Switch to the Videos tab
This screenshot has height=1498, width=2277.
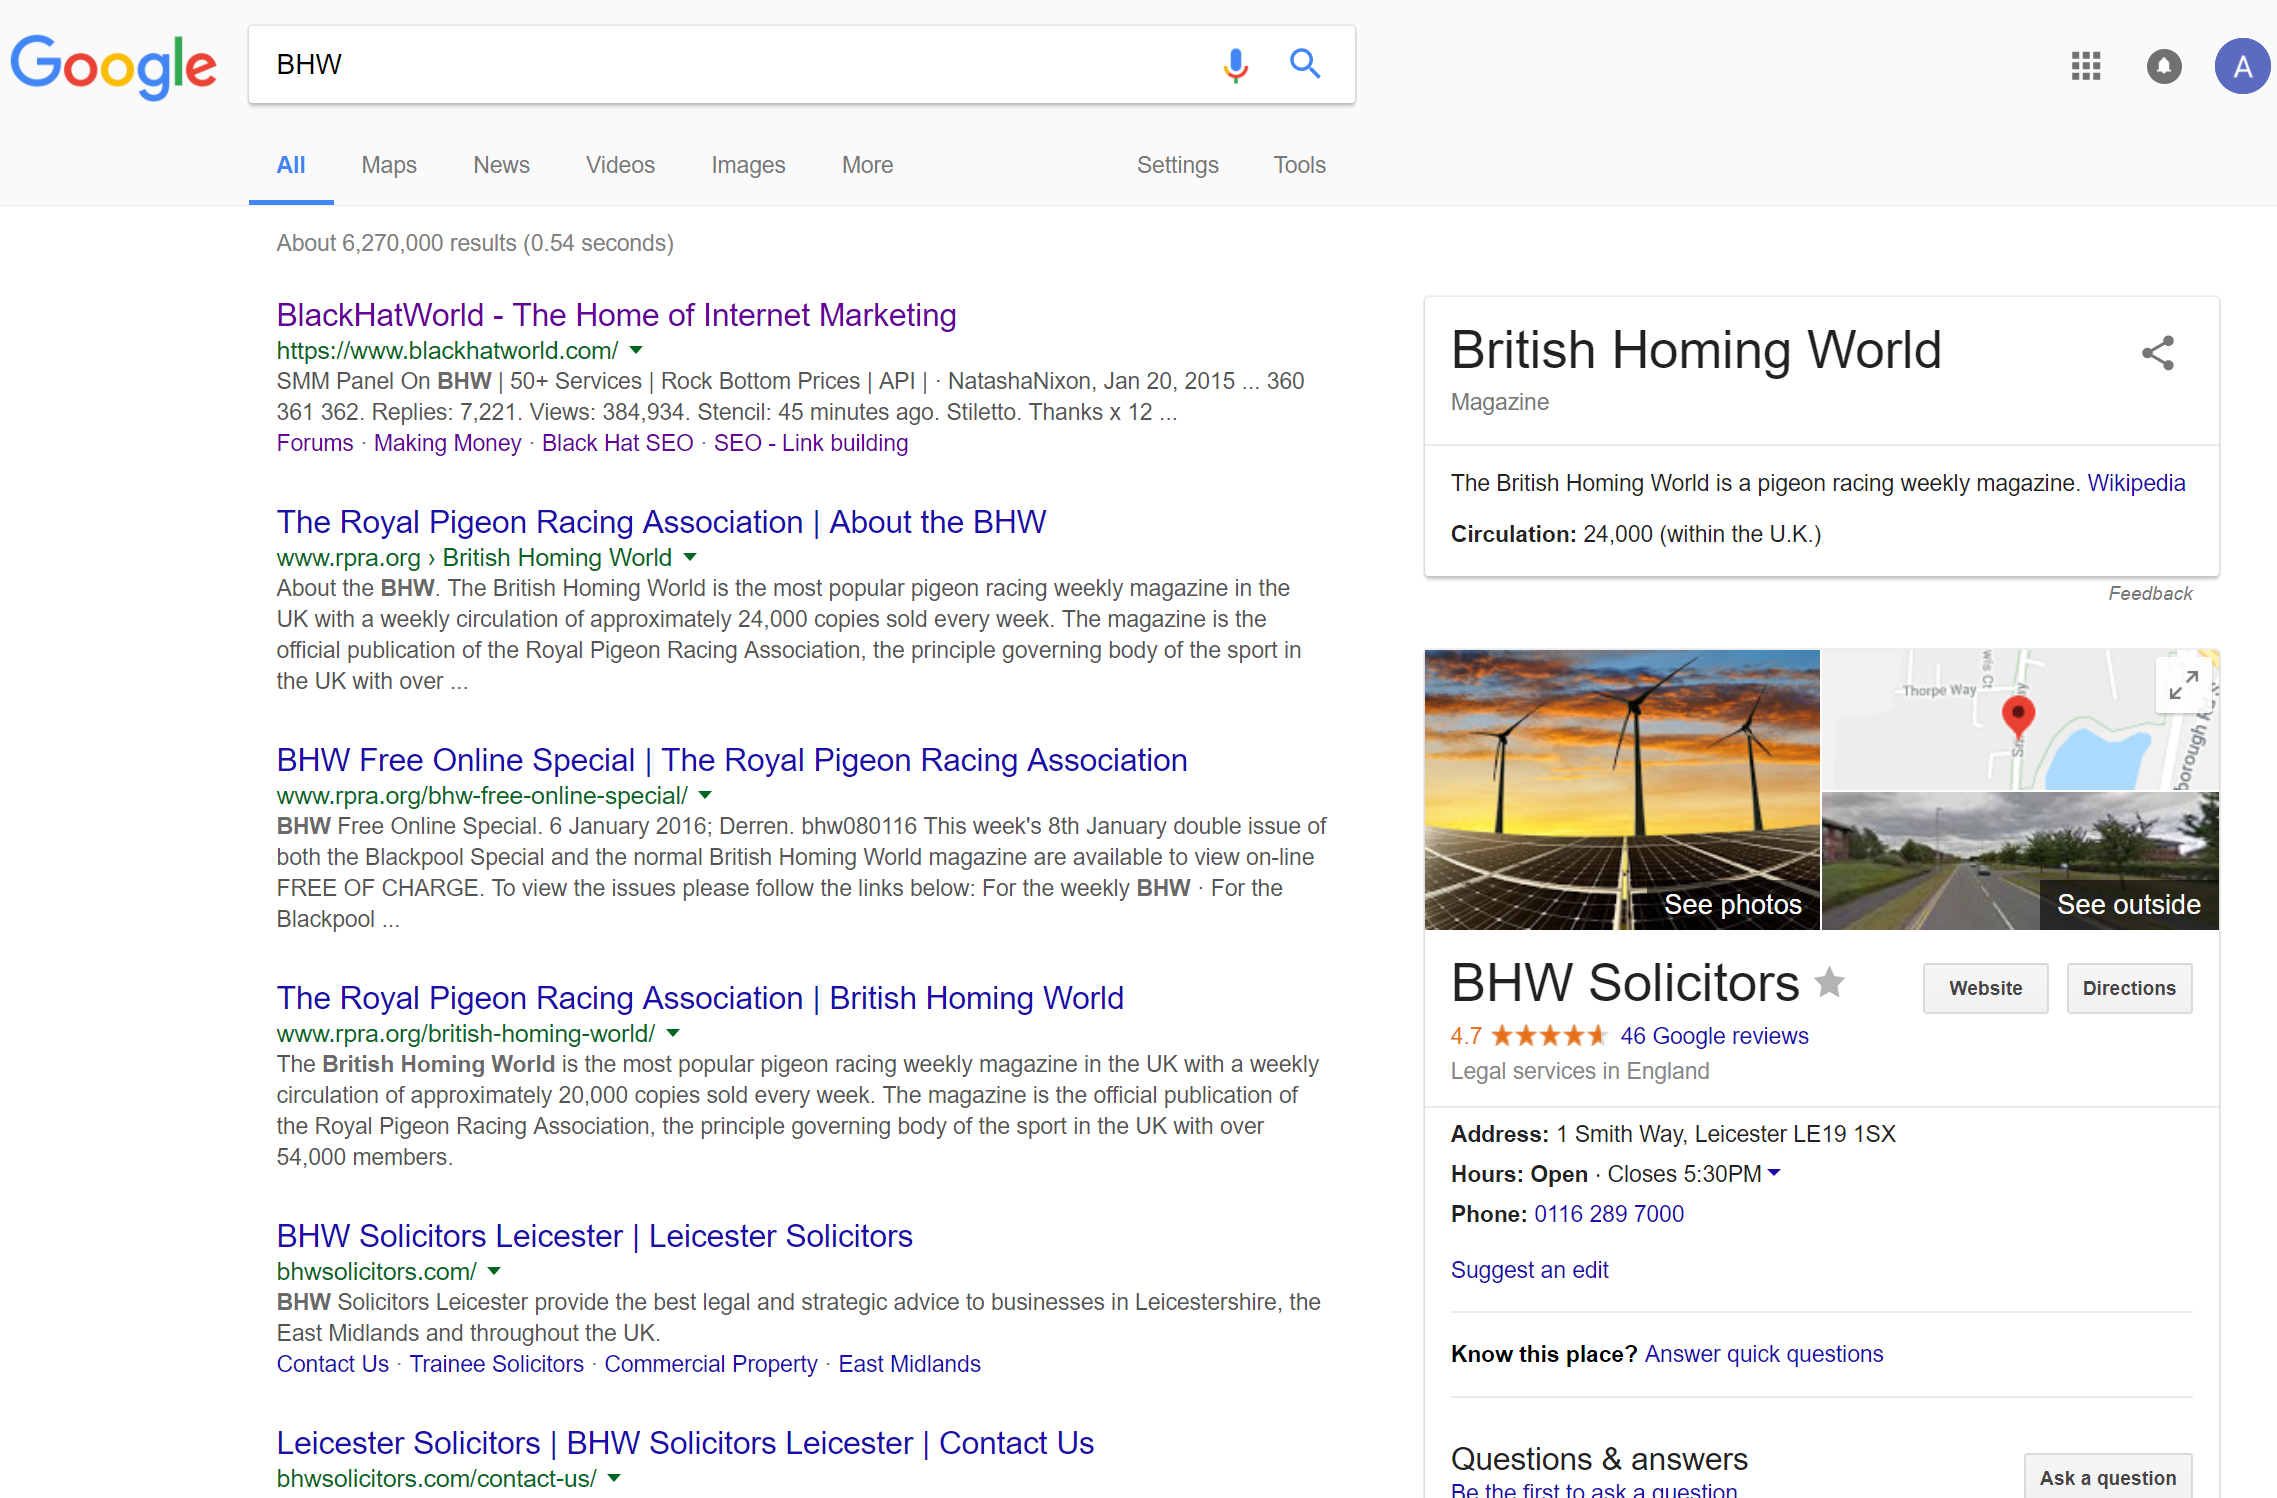click(620, 165)
